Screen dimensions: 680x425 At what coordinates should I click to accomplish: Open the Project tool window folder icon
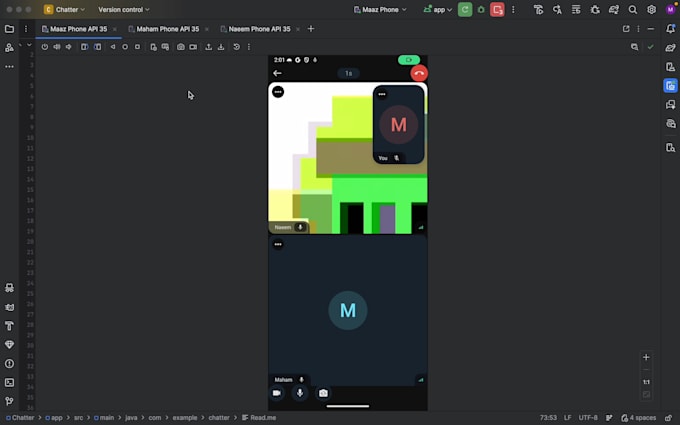click(9, 29)
